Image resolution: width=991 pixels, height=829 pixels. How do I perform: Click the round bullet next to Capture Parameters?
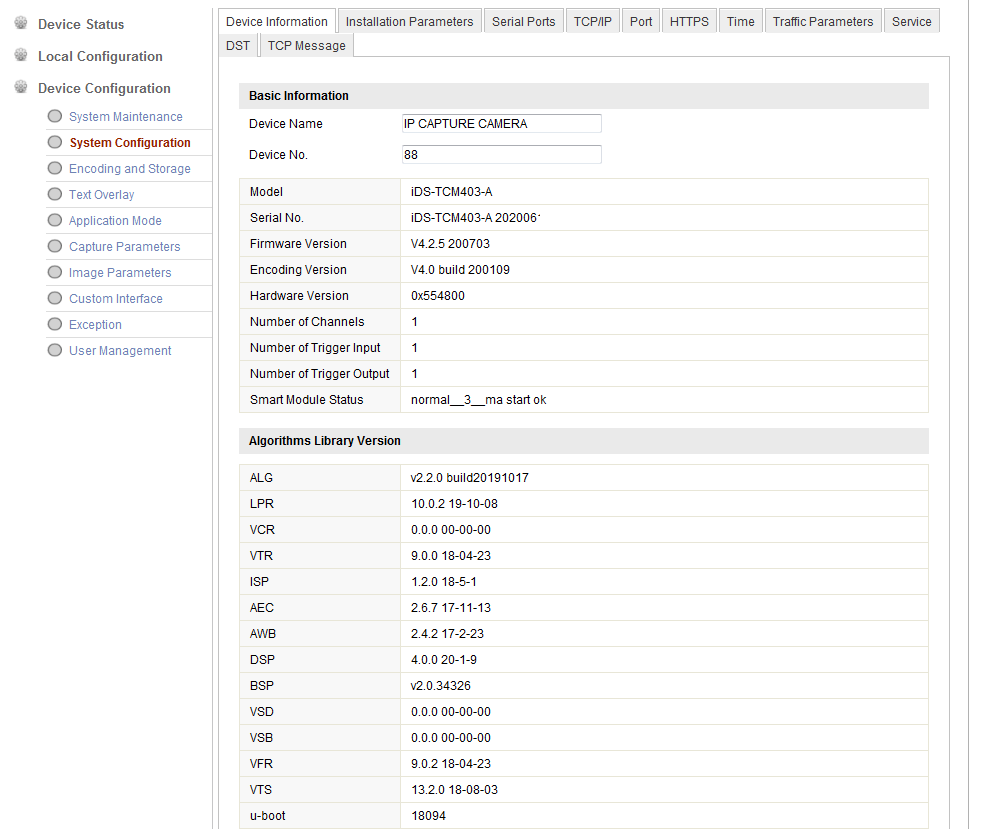(55, 247)
